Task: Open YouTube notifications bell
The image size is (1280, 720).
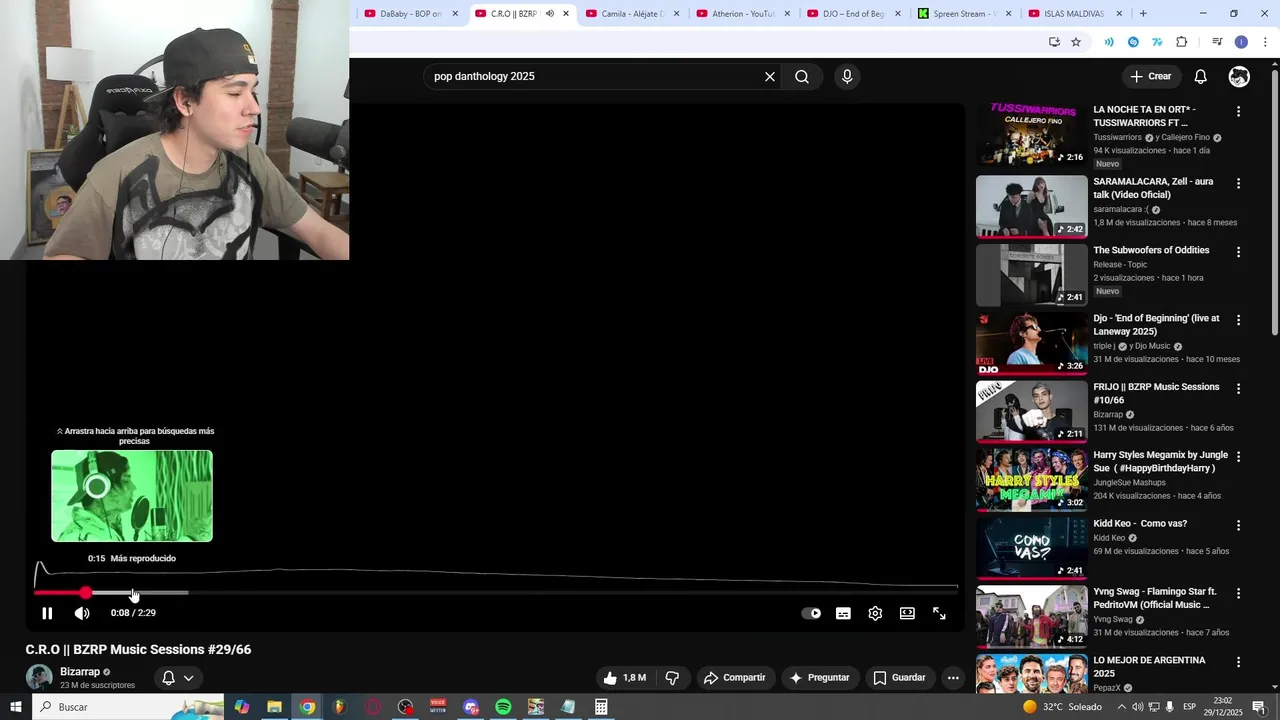Action: [1201, 76]
